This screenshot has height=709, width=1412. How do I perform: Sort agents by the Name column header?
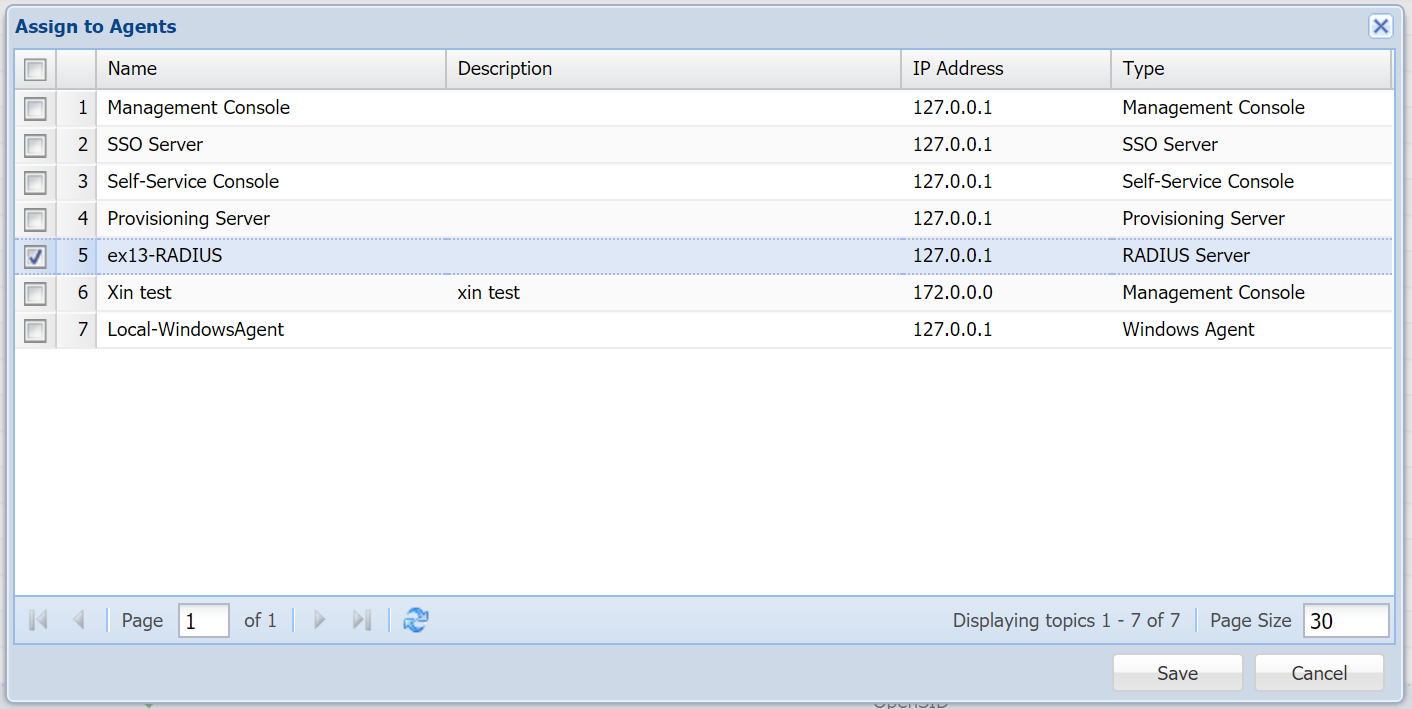(x=270, y=69)
